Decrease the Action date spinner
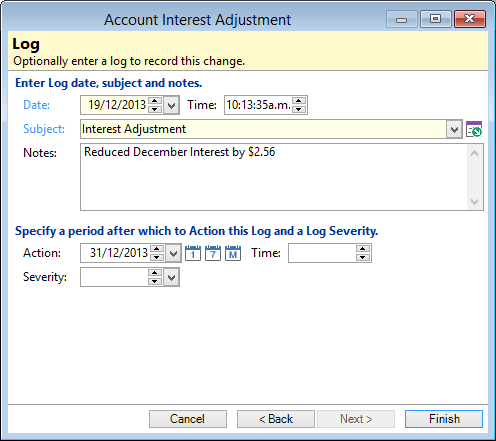Image resolution: width=496 pixels, height=441 pixels. (x=157, y=257)
